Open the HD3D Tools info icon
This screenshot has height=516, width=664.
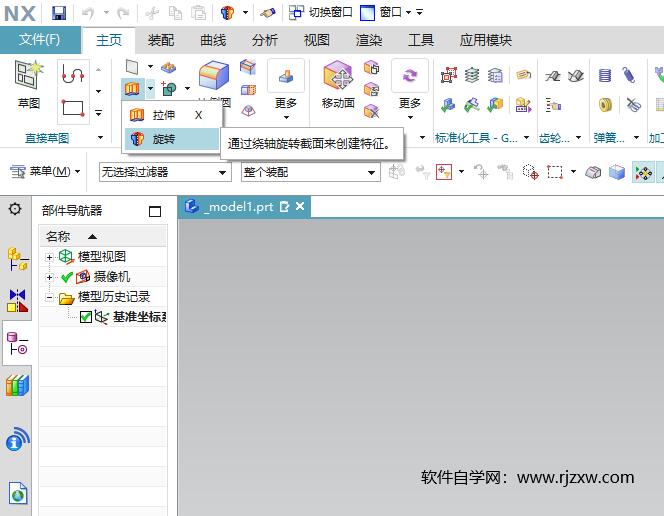[17, 439]
